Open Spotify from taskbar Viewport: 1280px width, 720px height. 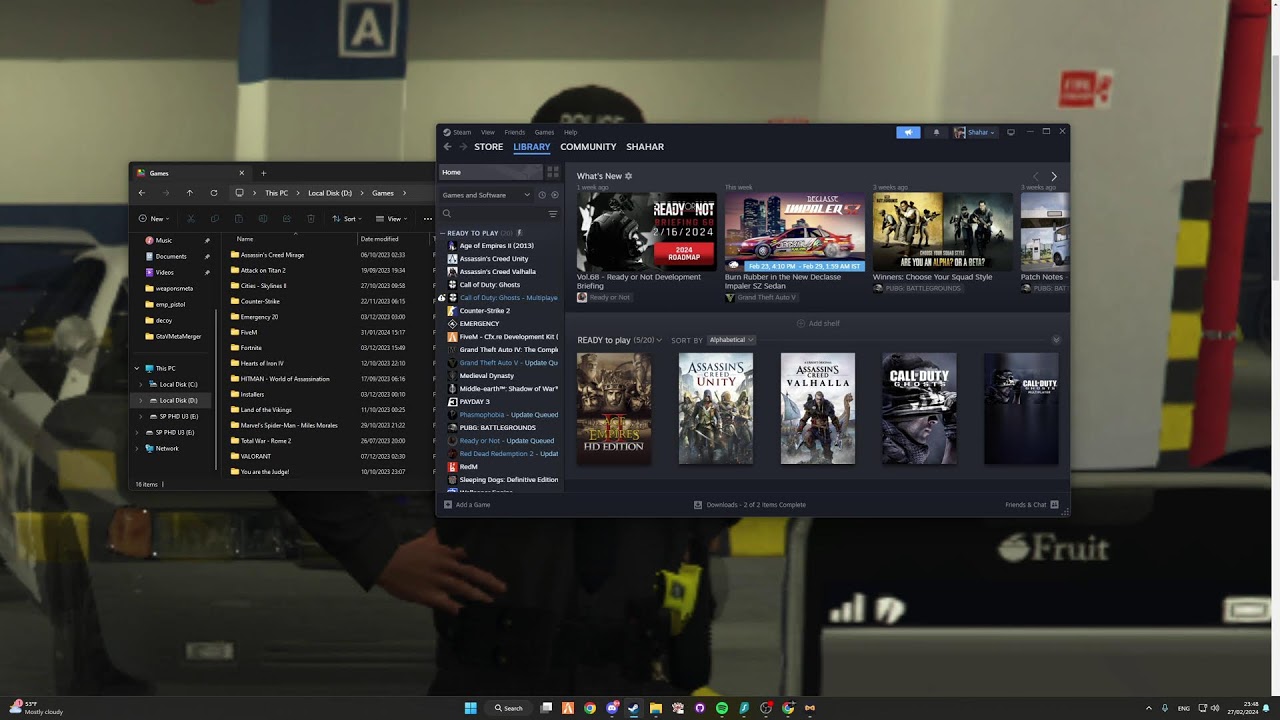pos(722,708)
